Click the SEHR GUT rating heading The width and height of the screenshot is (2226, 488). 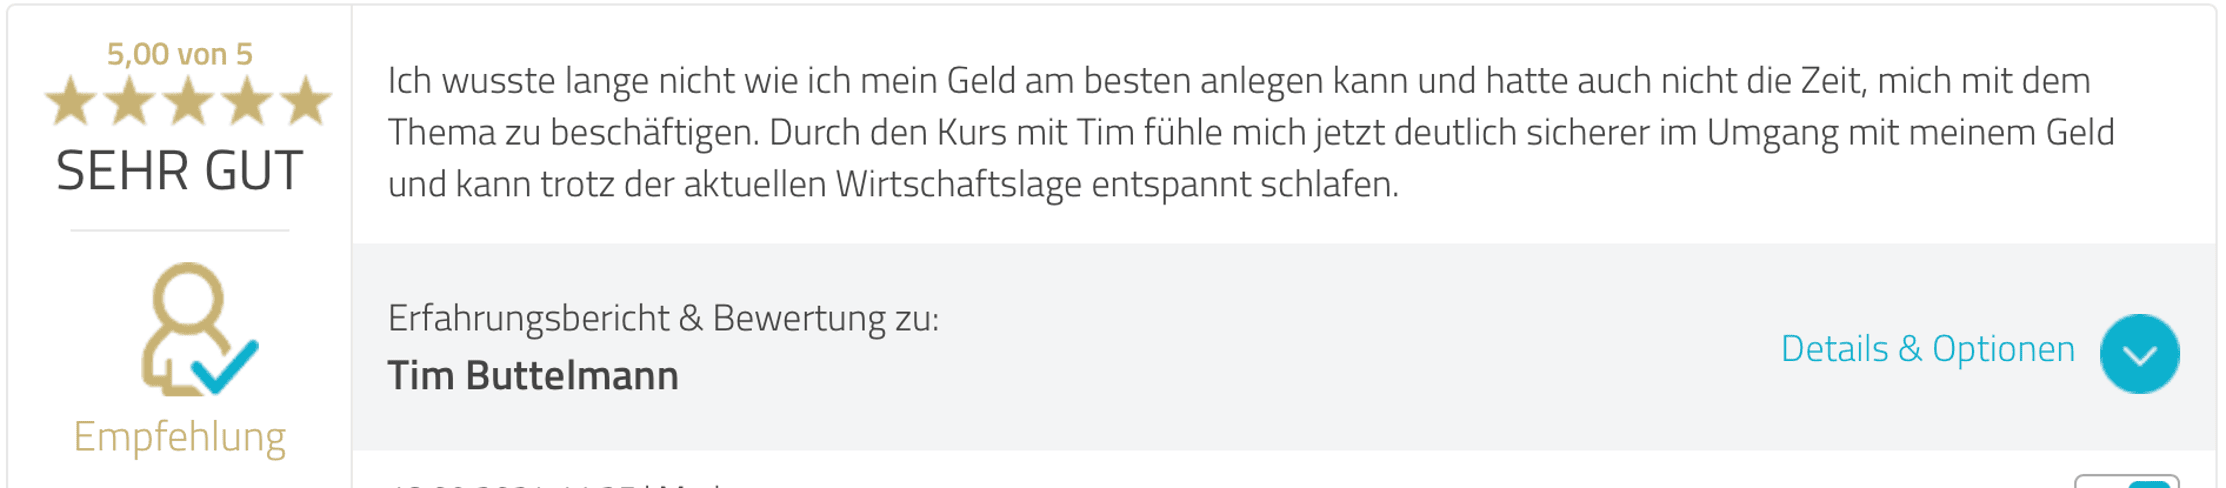180,170
